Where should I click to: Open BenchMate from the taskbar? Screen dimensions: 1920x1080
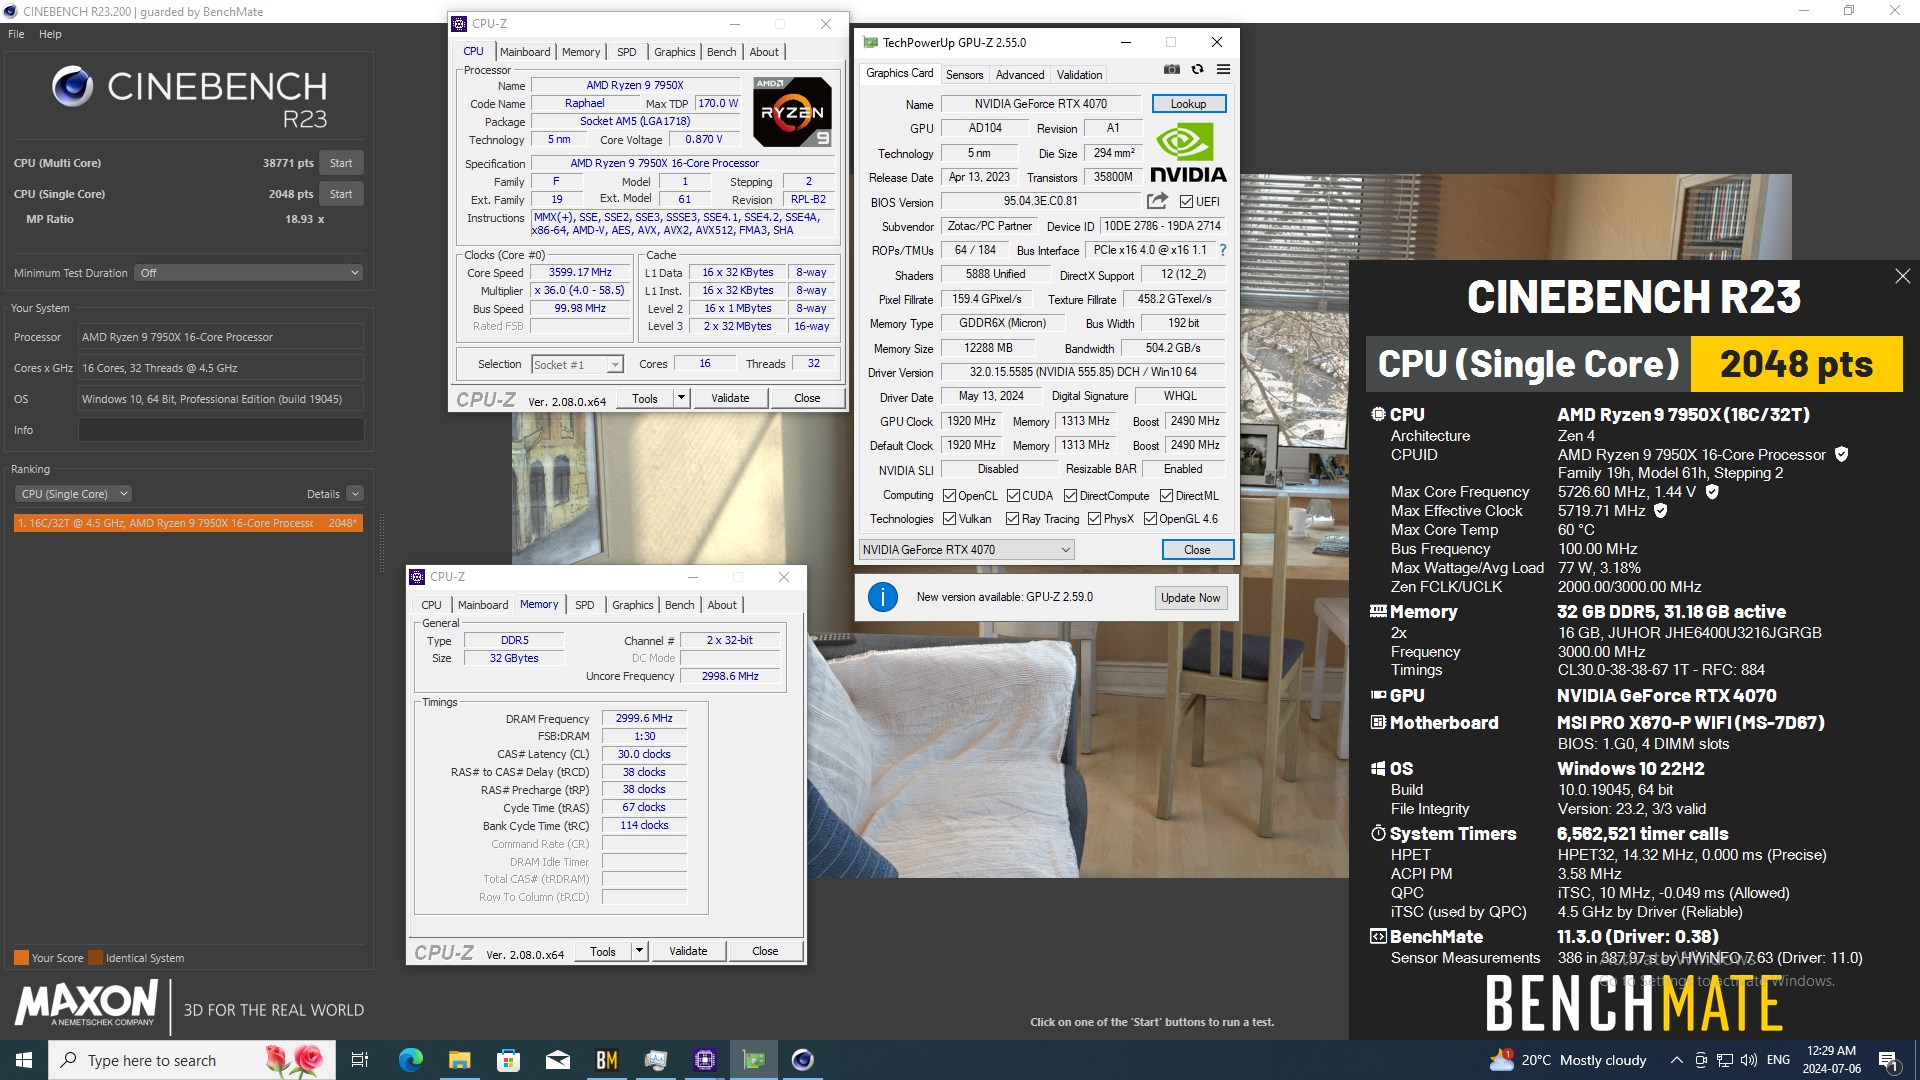[x=606, y=1060]
